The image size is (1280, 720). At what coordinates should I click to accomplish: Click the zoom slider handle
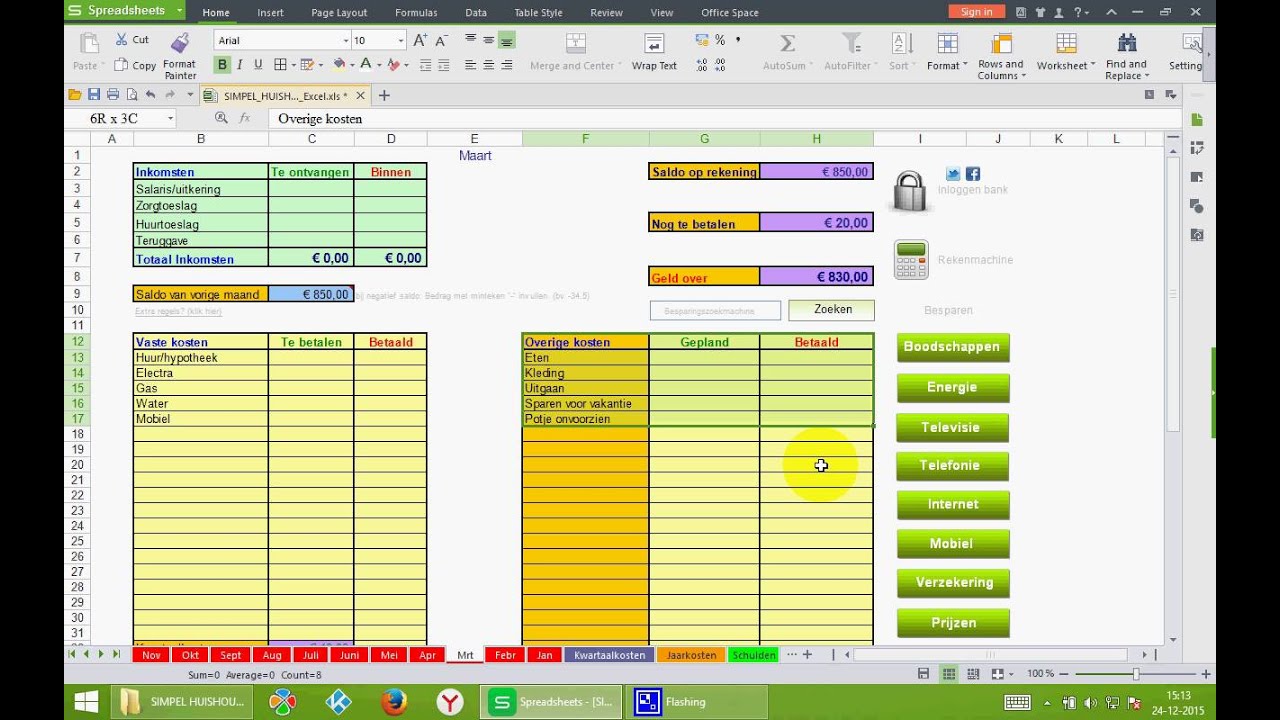point(1135,674)
